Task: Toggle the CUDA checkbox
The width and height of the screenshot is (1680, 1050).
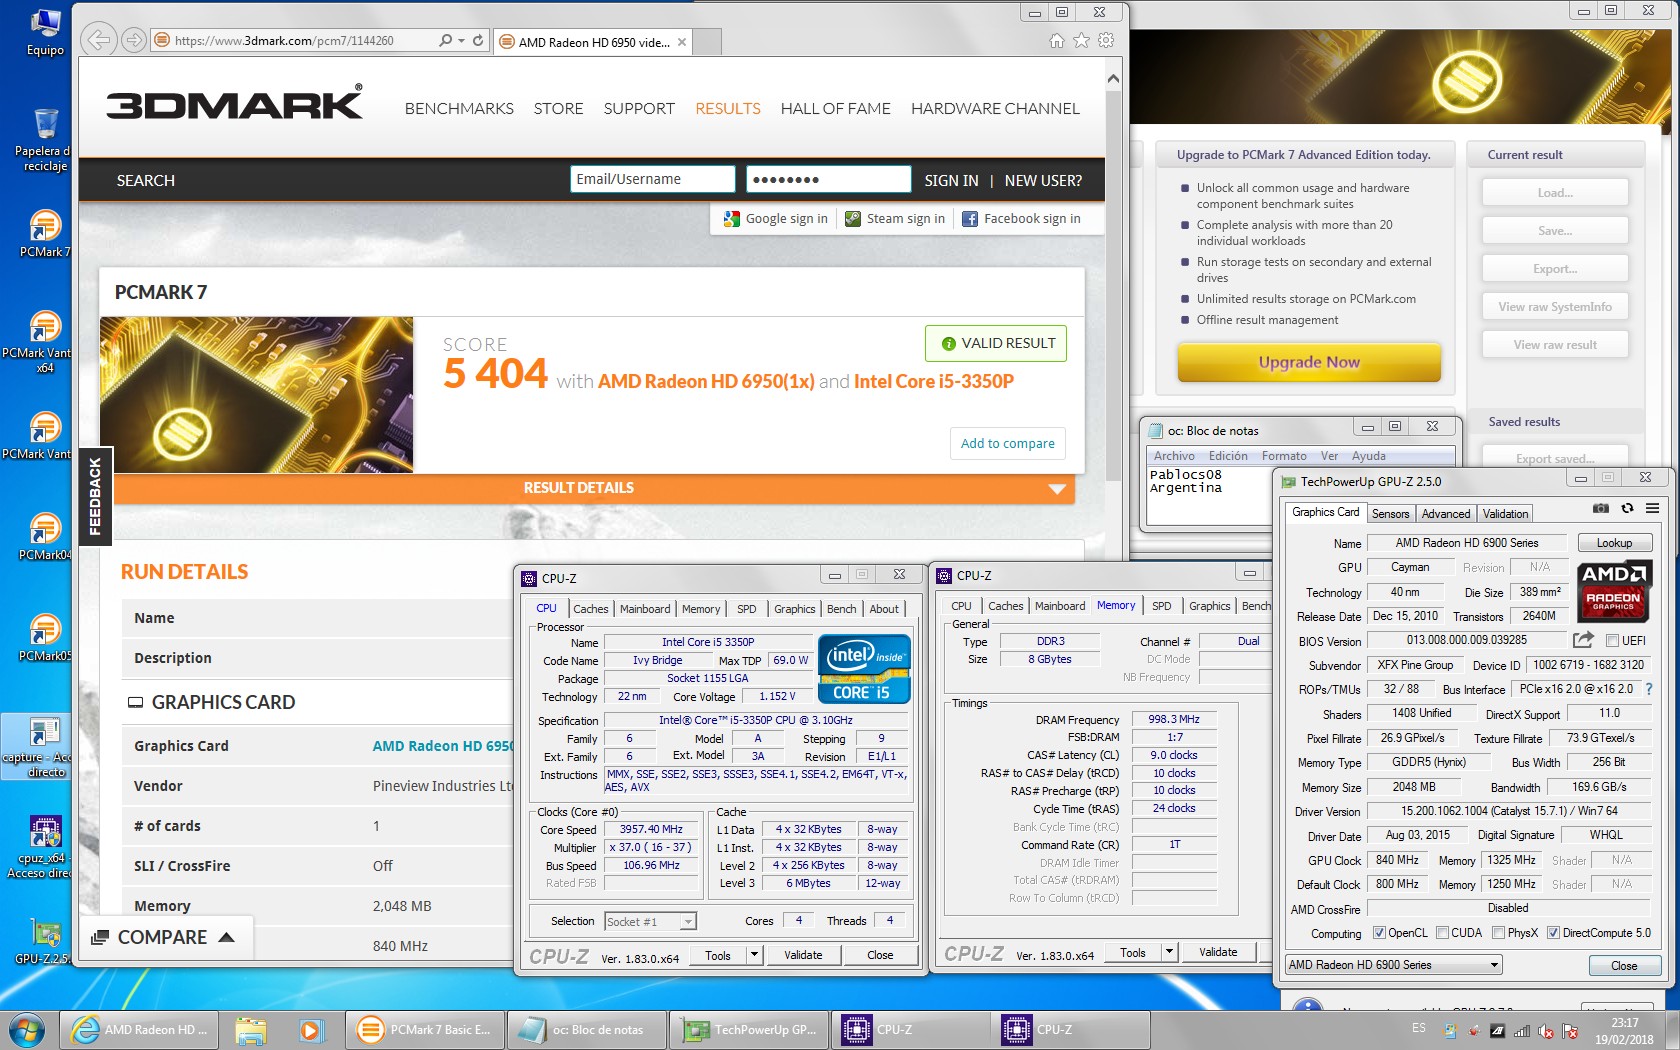Action: [x=1442, y=933]
